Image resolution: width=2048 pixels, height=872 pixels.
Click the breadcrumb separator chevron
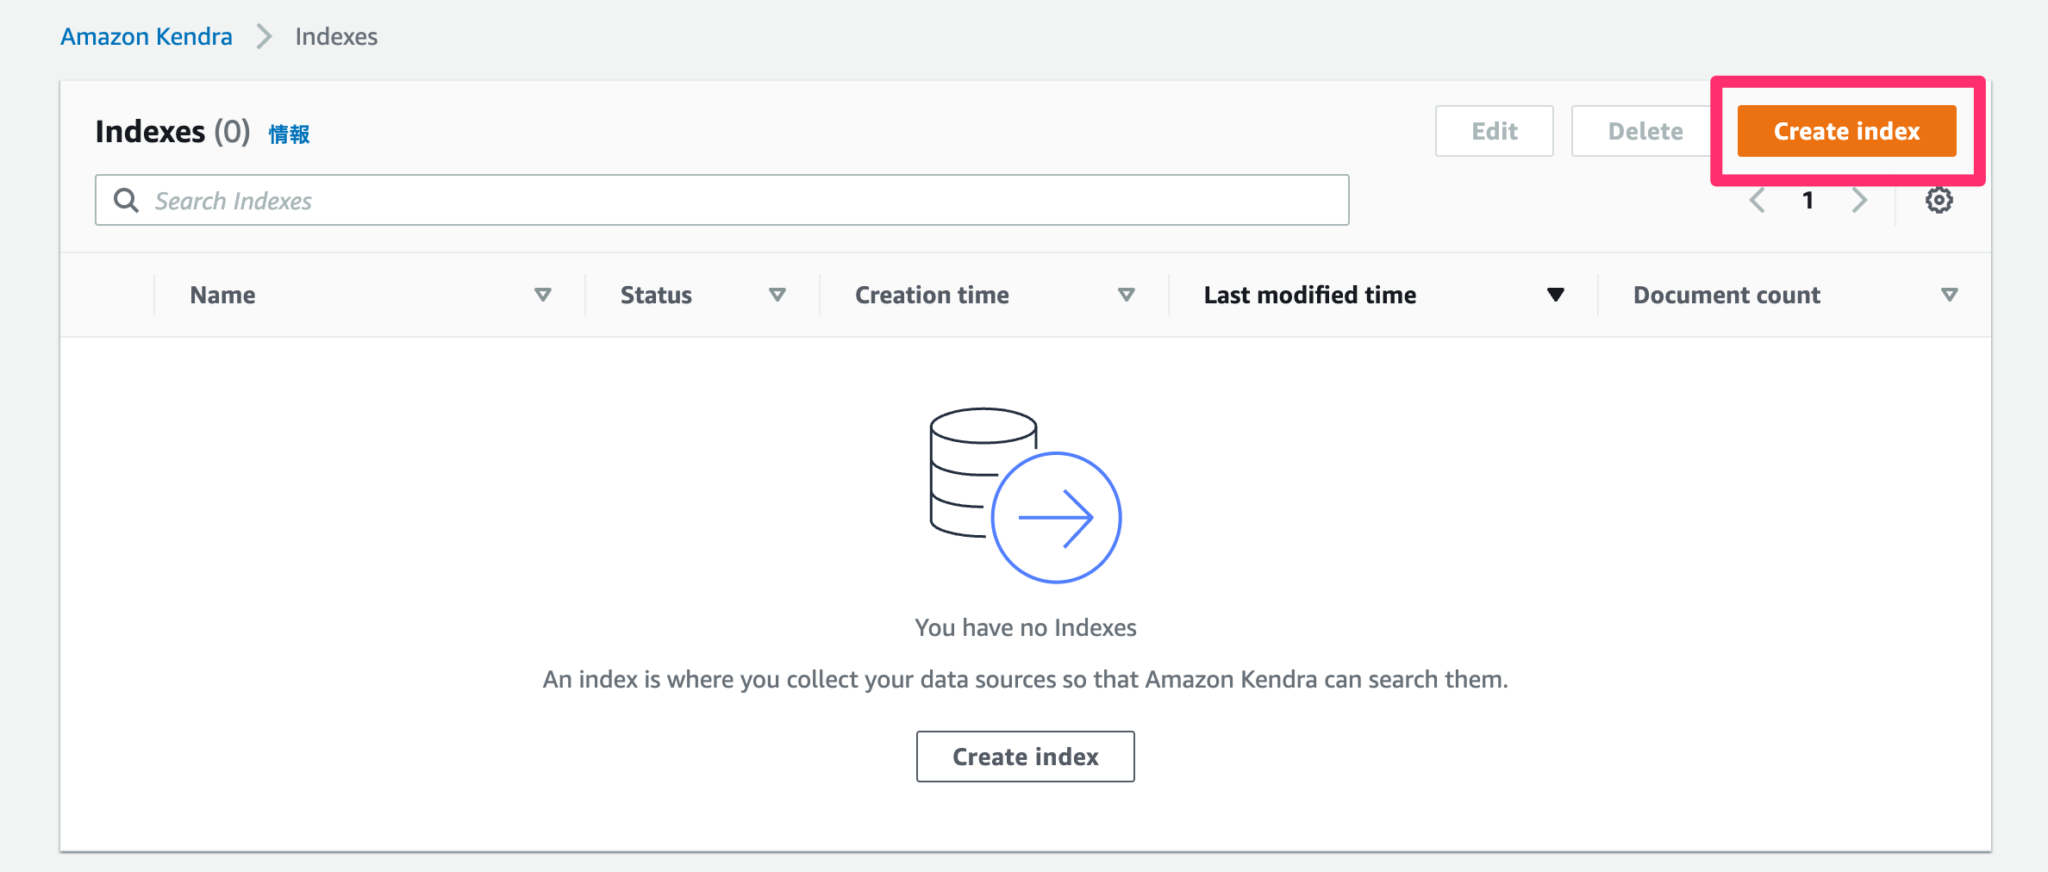pyautogui.click(x=263, y=36)
